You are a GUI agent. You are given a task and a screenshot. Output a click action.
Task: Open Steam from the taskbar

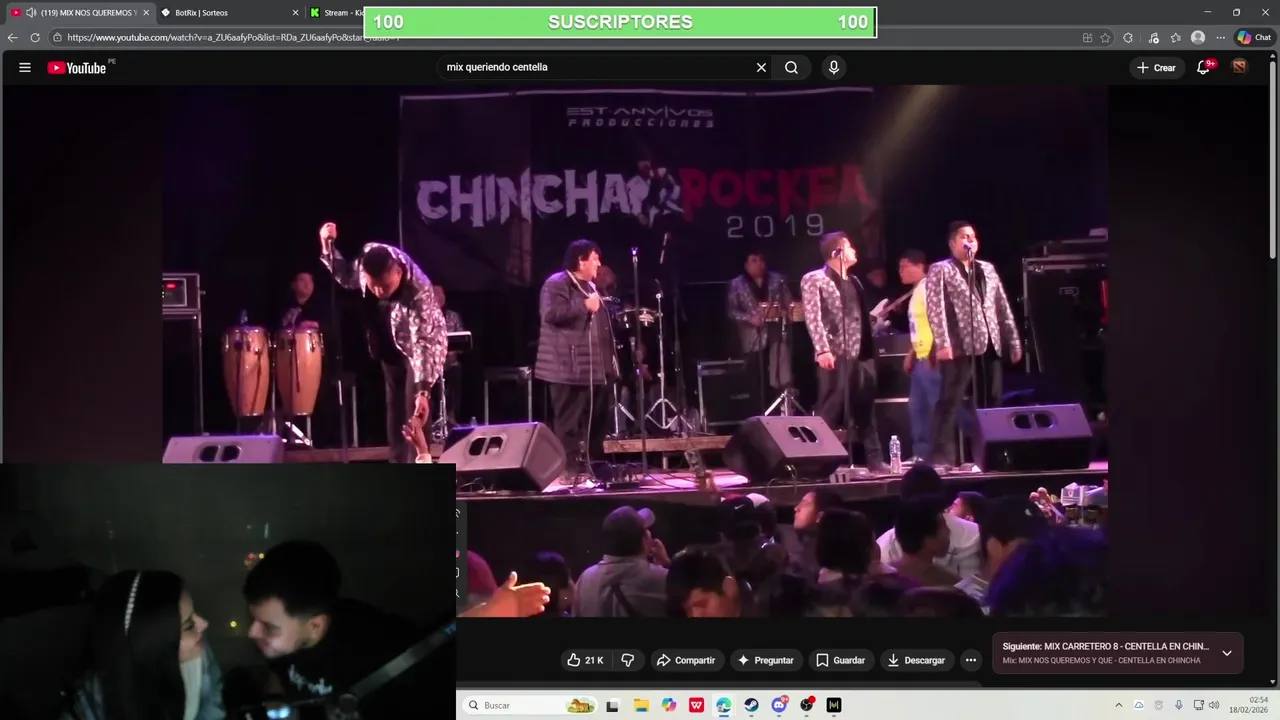coord(751,705)
